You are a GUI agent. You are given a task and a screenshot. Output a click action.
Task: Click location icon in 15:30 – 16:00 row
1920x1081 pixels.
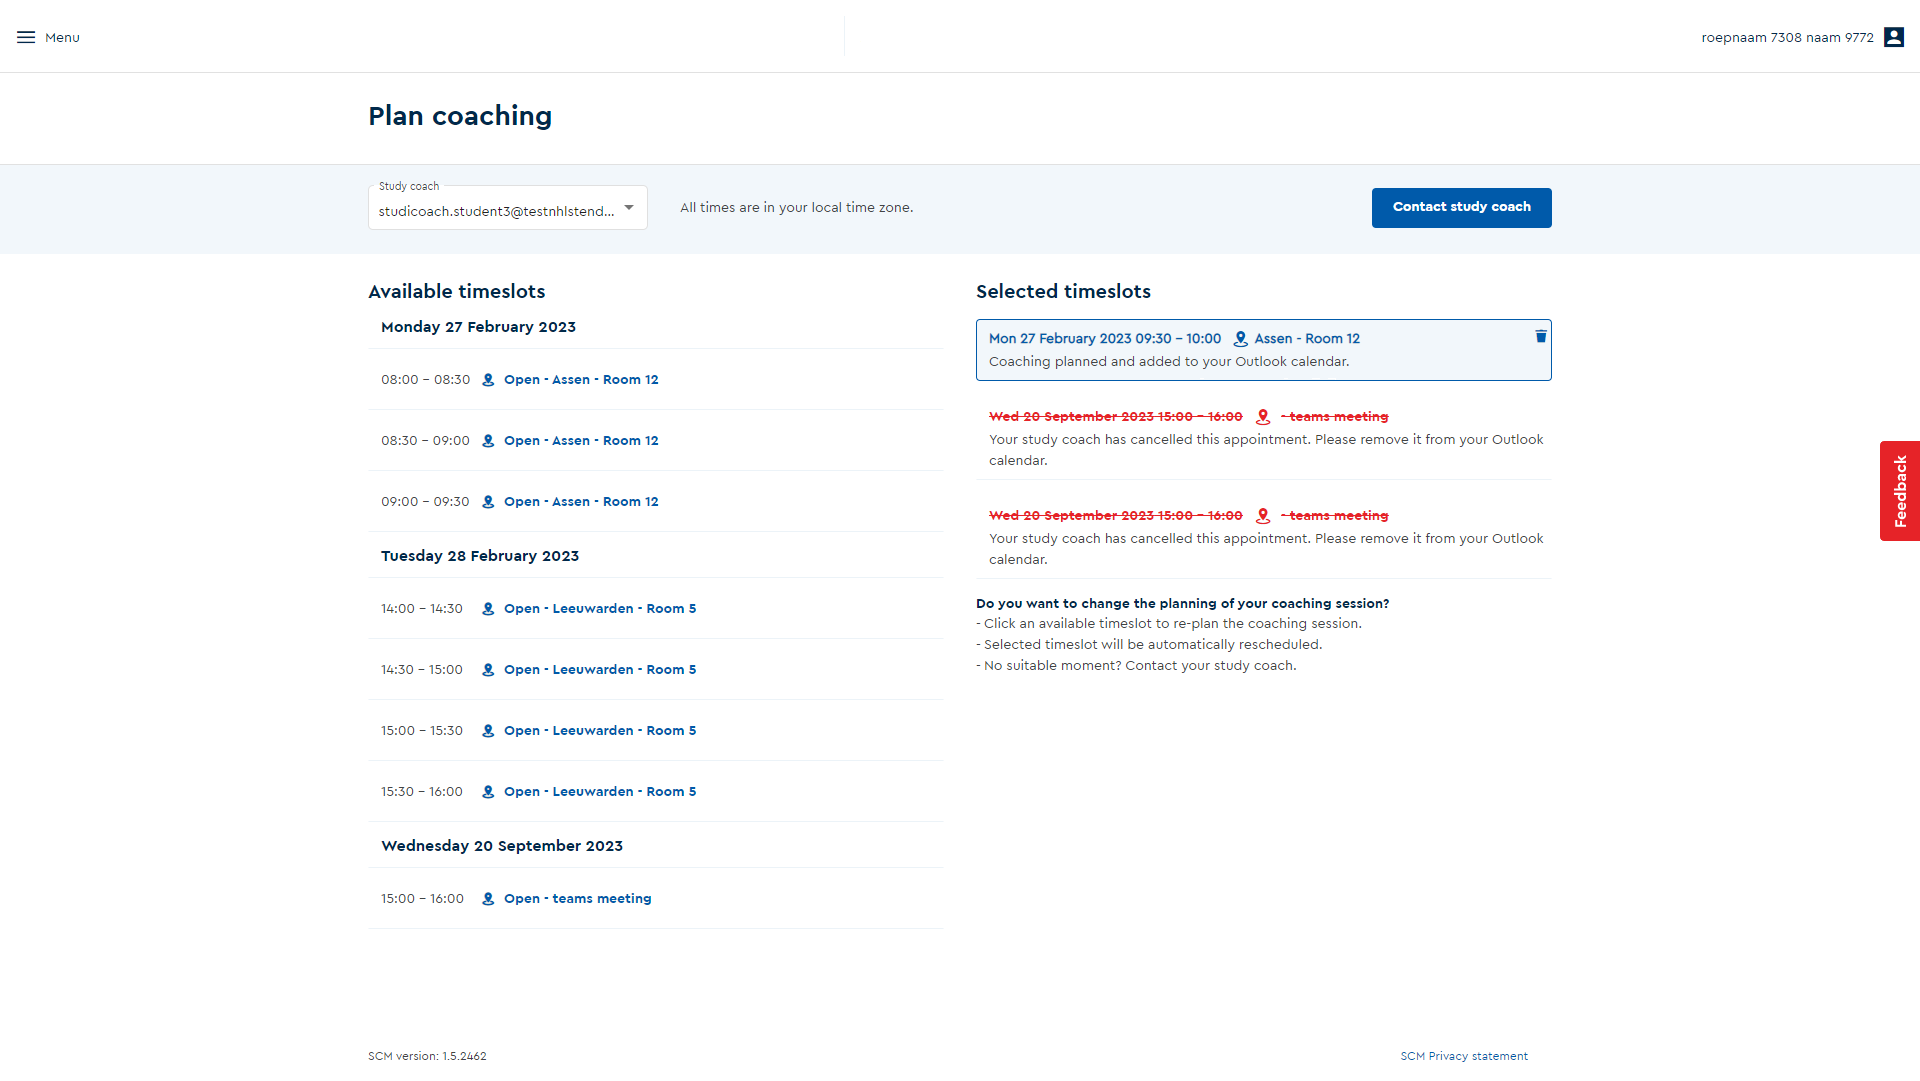pyautogui.click(x=488, y=792)
